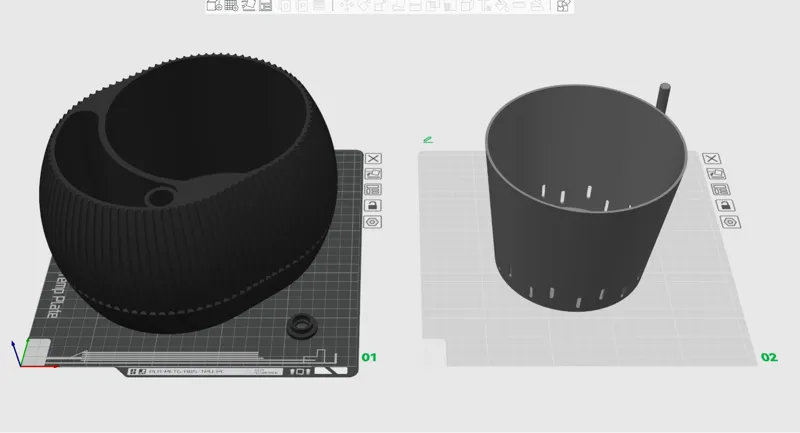800x433 pixels.
Task: Select the Move tool in toolbar
Action: 346,6
